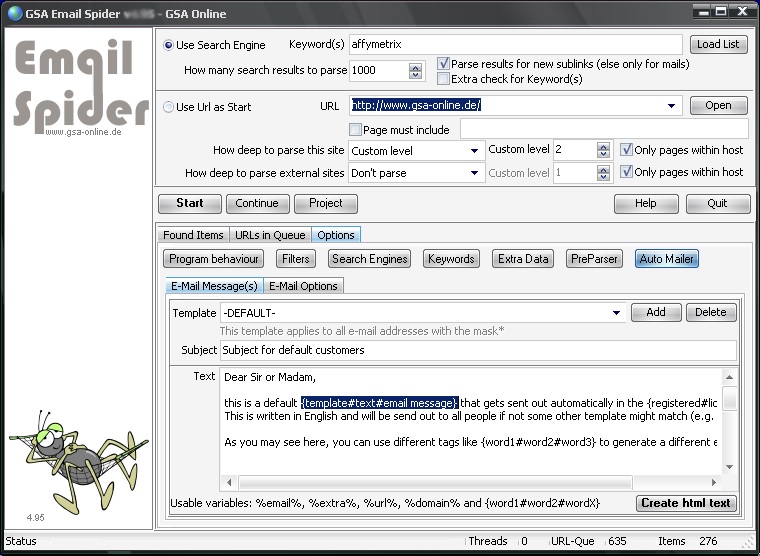Switch to the URLs in Queue tab
The height and width of the screenshot is (556, 760).
click(x=270, y=235)
